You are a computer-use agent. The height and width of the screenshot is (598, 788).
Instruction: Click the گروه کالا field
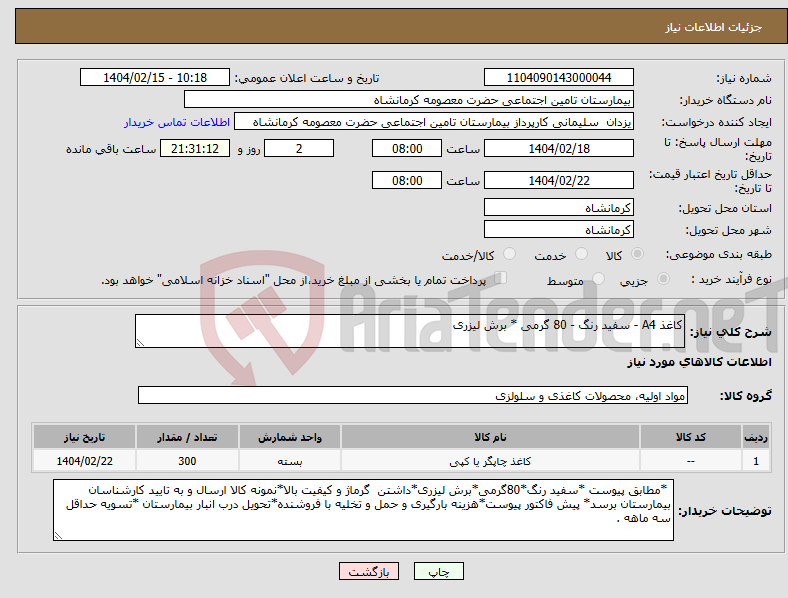click(x=413, y=395)
